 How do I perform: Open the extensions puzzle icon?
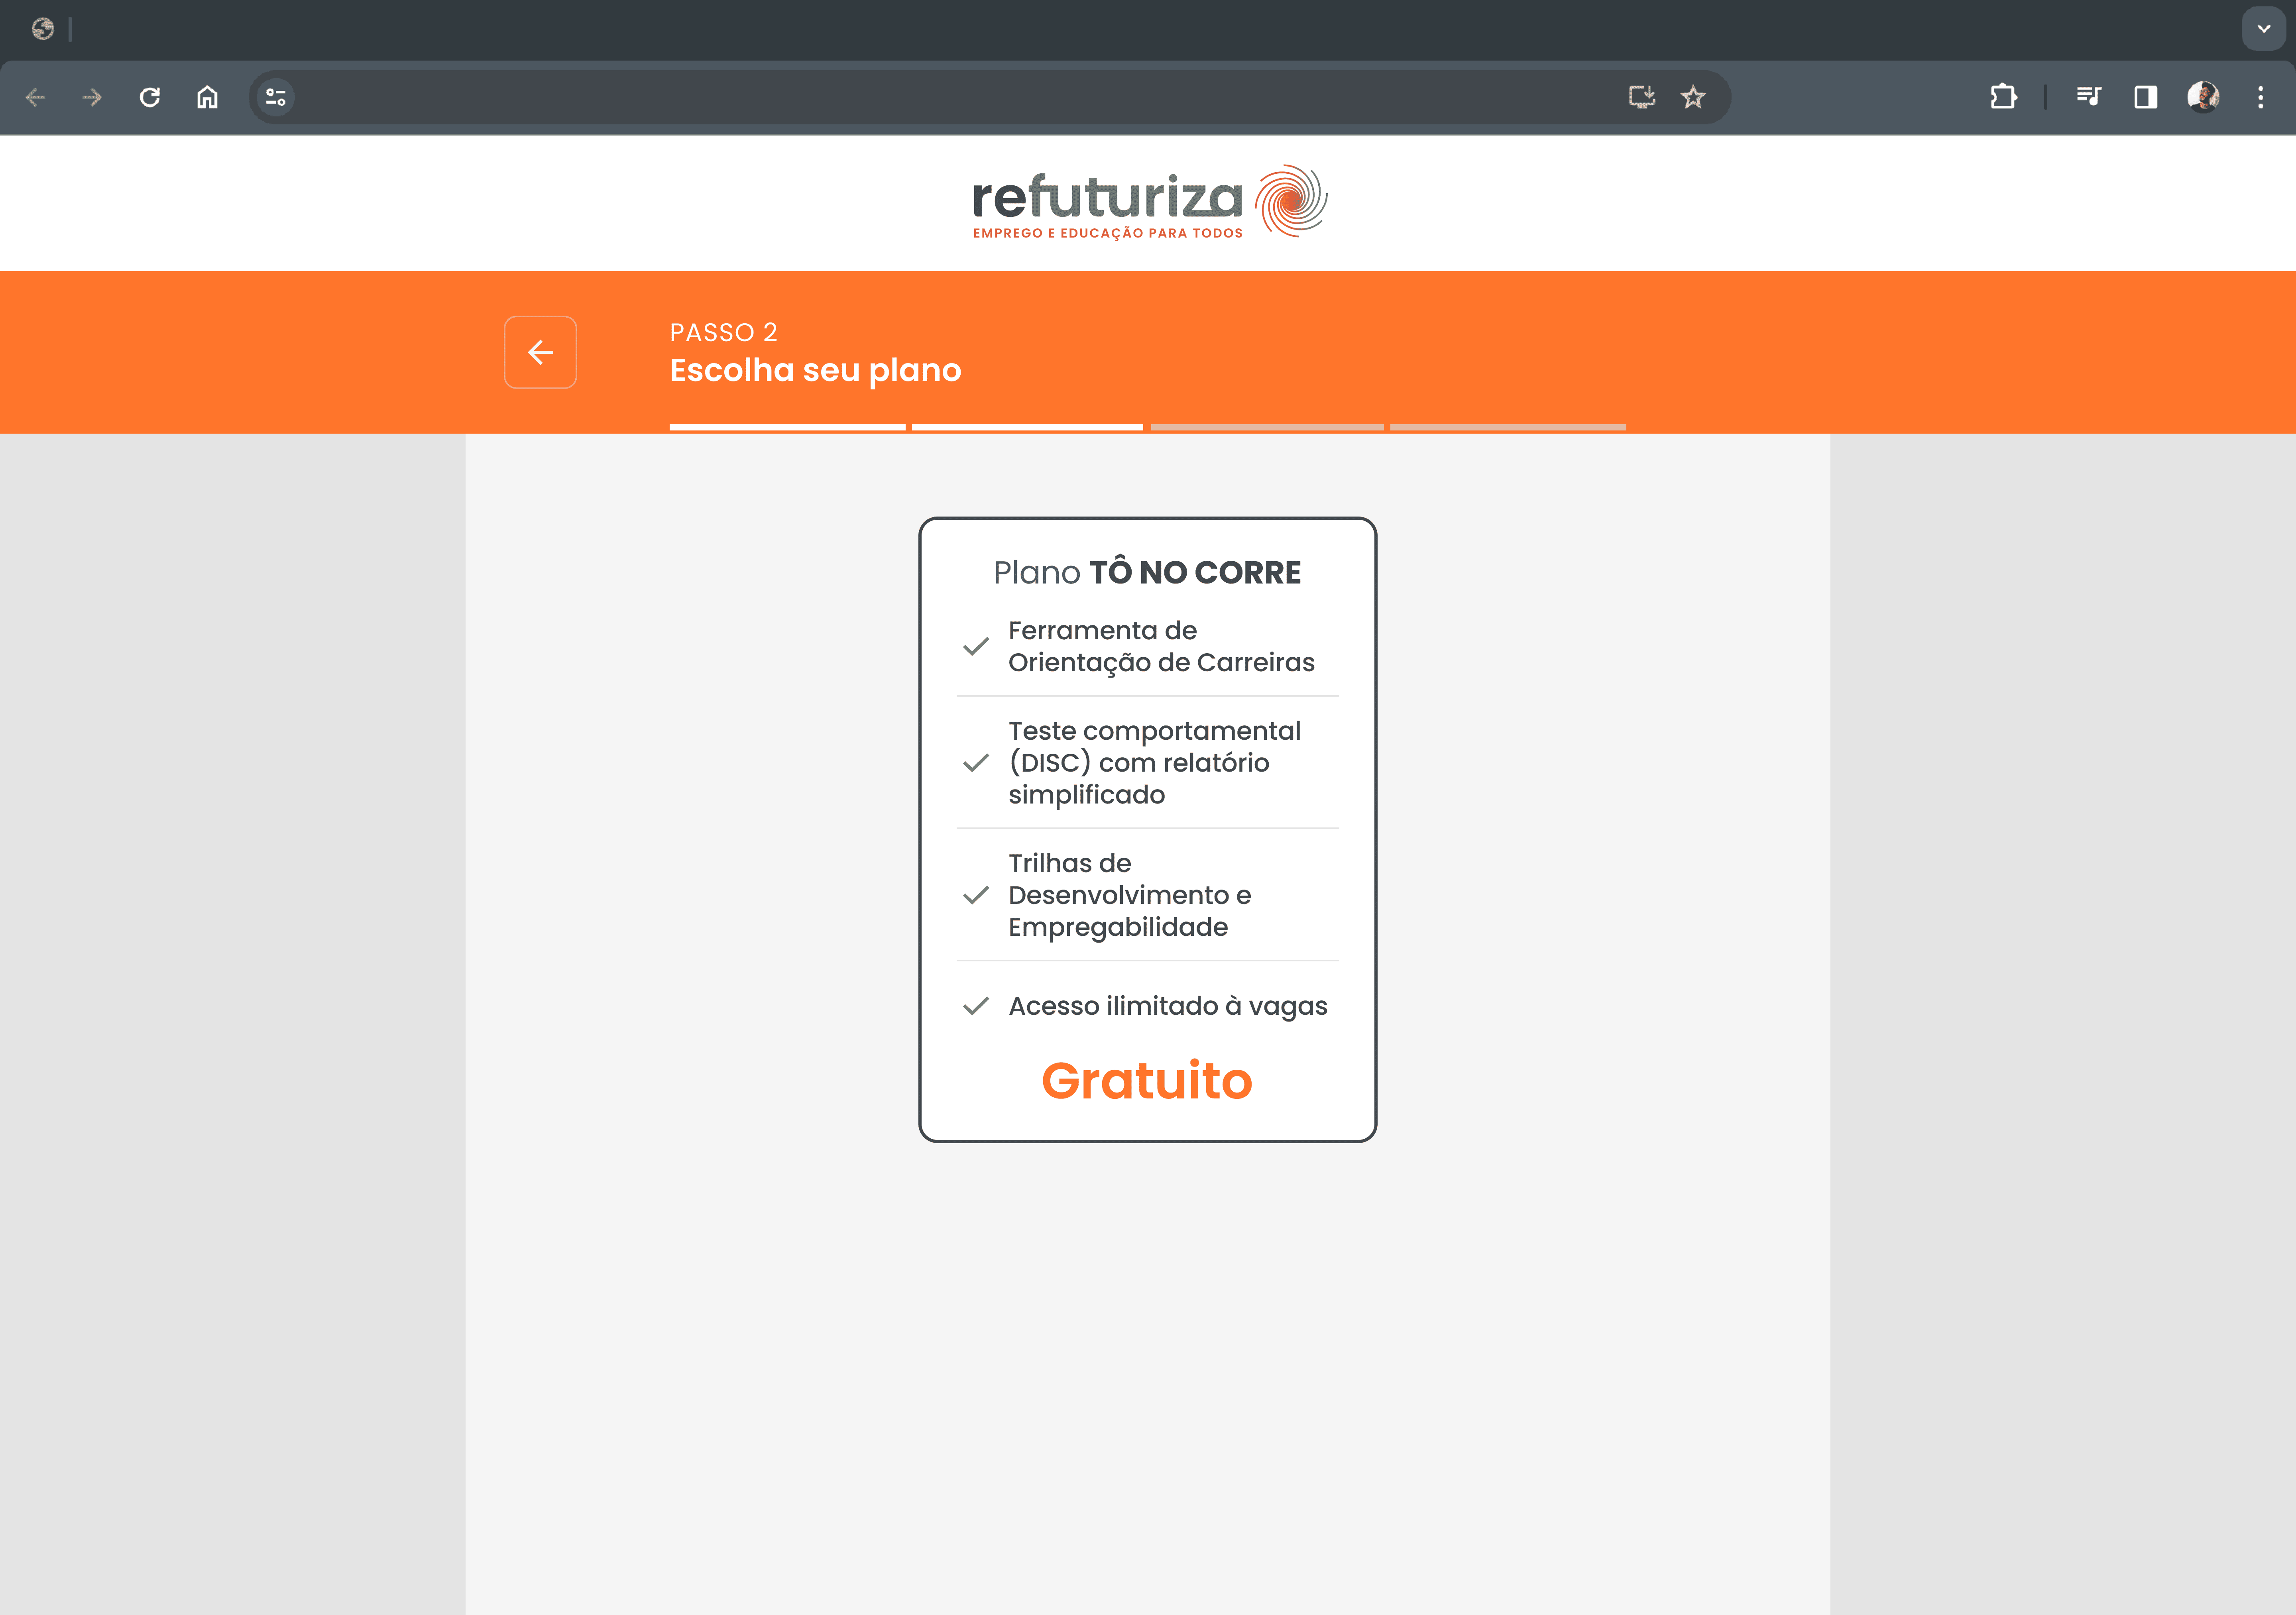2003,97
